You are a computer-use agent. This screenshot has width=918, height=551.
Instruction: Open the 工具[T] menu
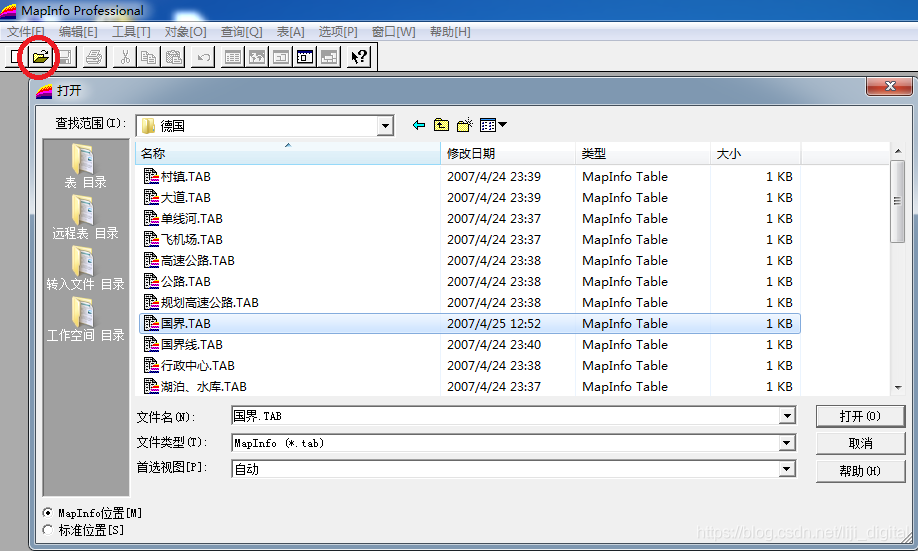tap(131, 32)
